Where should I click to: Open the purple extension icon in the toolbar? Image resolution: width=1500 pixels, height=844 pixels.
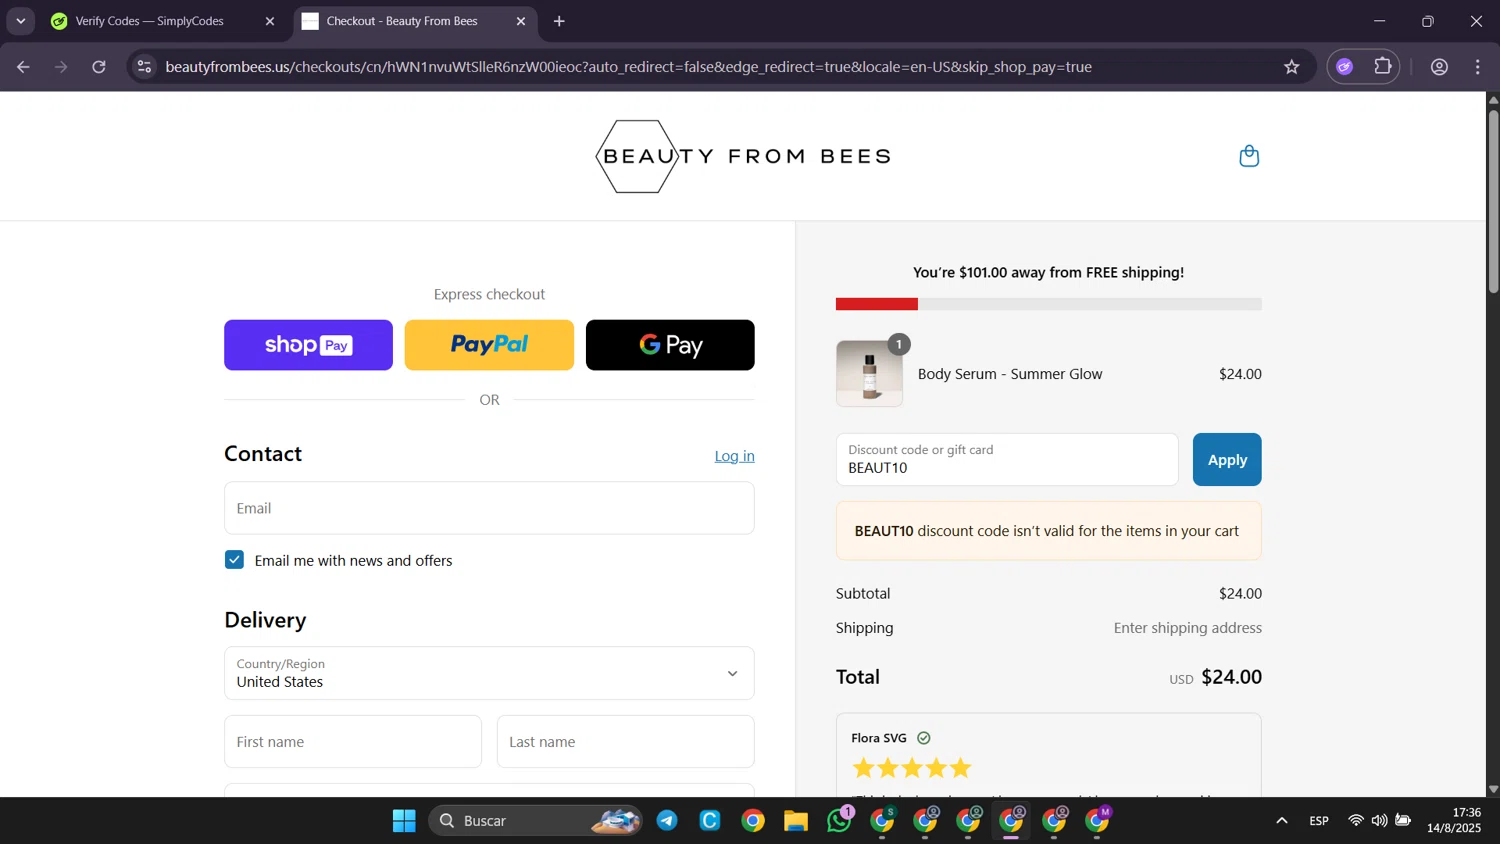point(1345,67)
